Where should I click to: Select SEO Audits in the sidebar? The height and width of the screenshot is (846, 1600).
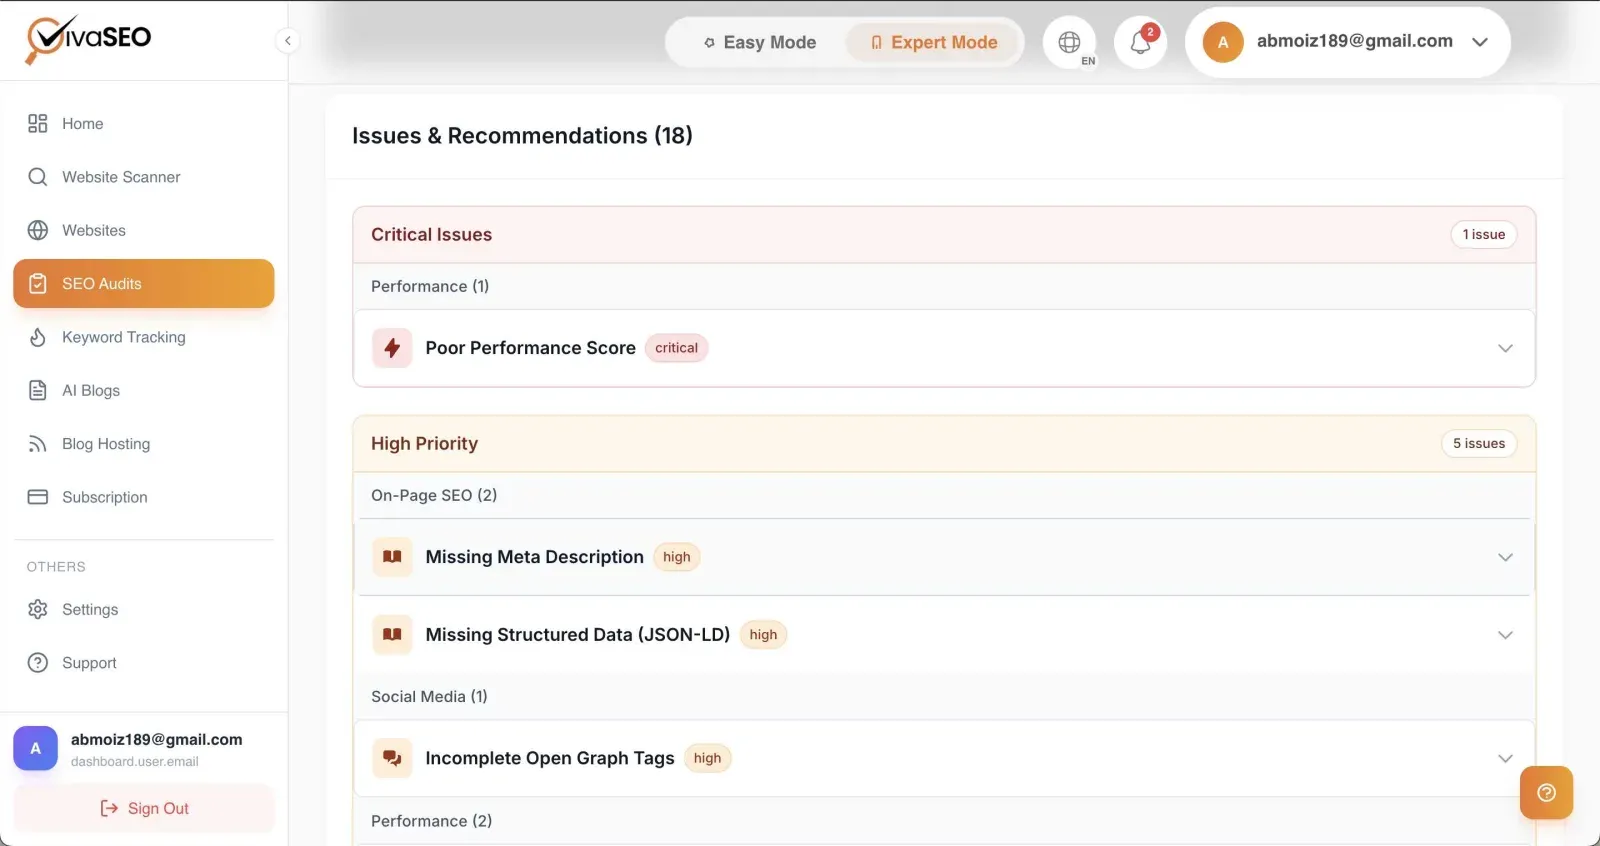[143, 284]
